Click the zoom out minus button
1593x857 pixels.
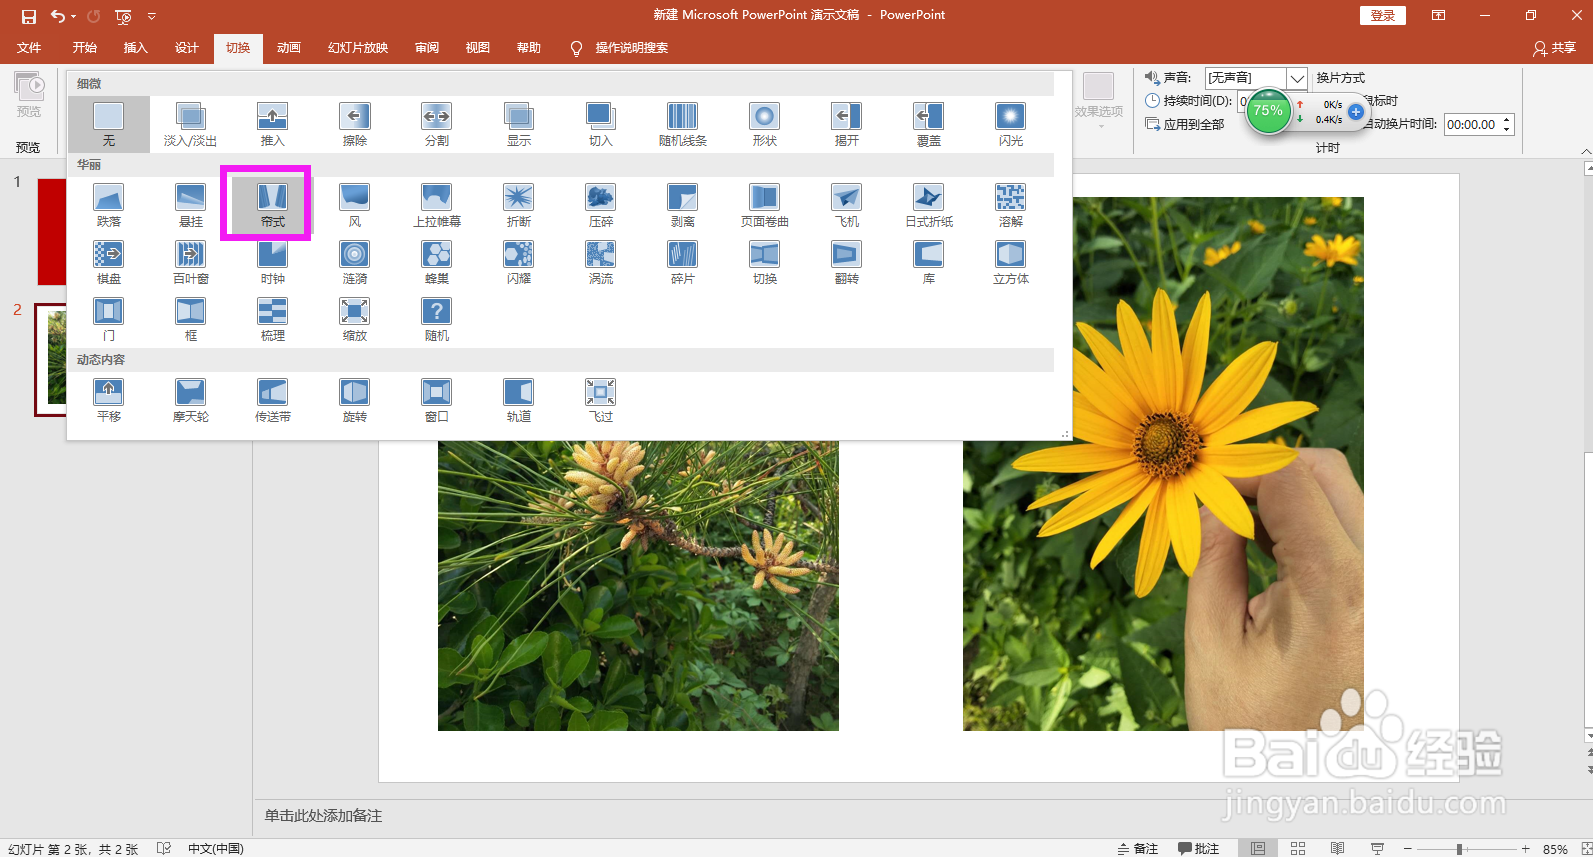1407,849
